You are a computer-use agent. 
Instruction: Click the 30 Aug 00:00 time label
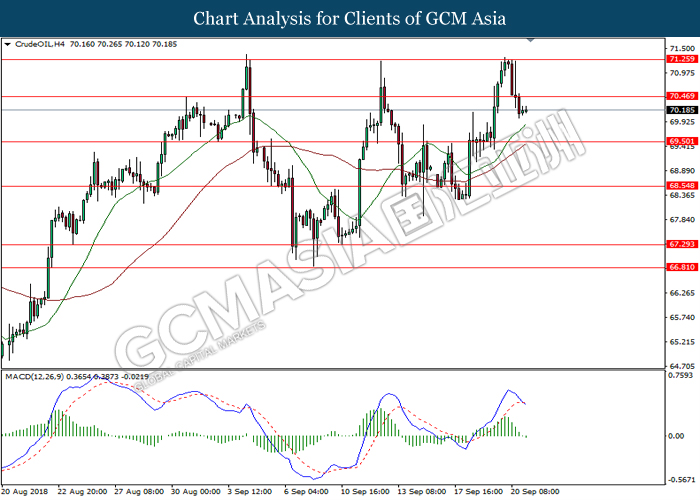point(196,492)
